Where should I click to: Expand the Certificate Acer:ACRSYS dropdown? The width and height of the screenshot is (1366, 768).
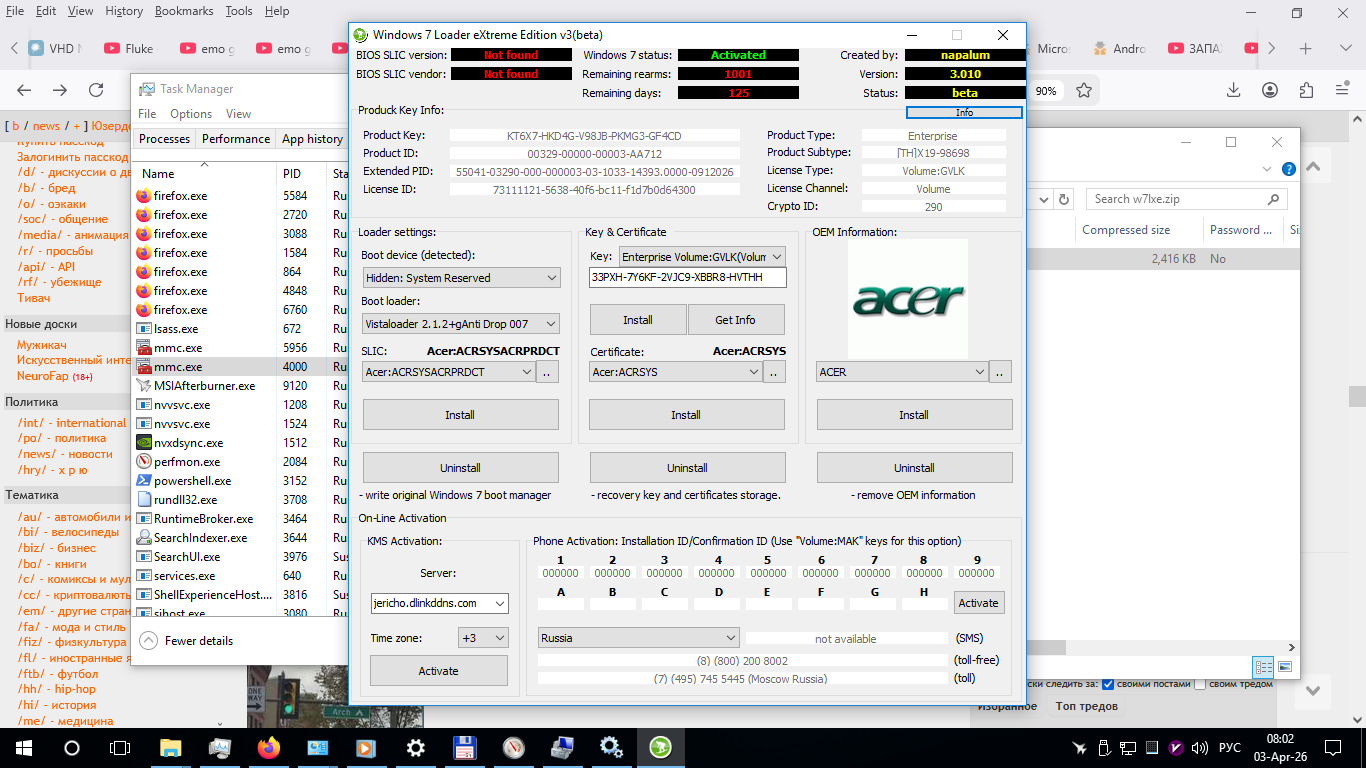[676, 372]
